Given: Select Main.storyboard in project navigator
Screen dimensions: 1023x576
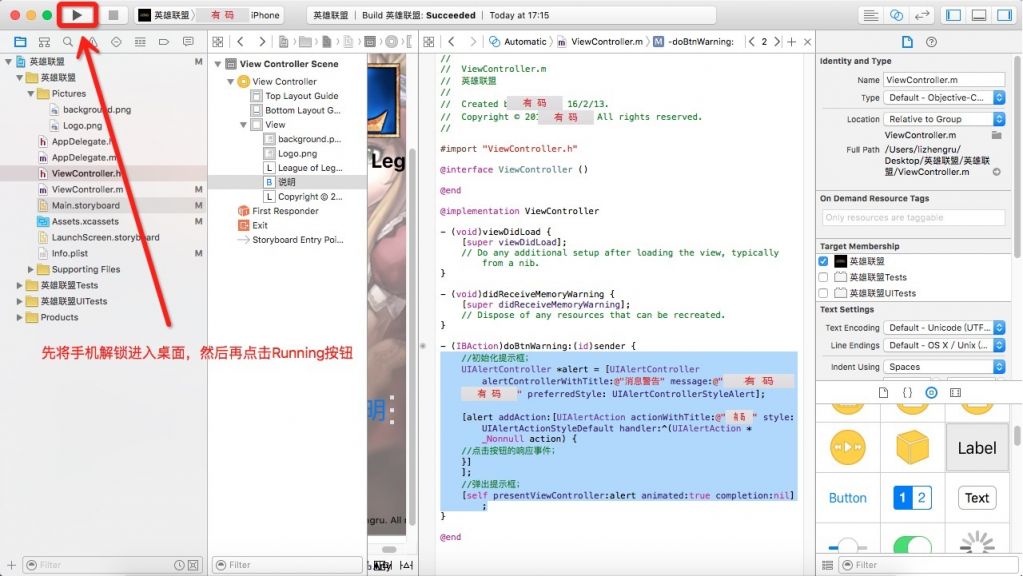Looking at the screenshot, I should tap(84, 205).
